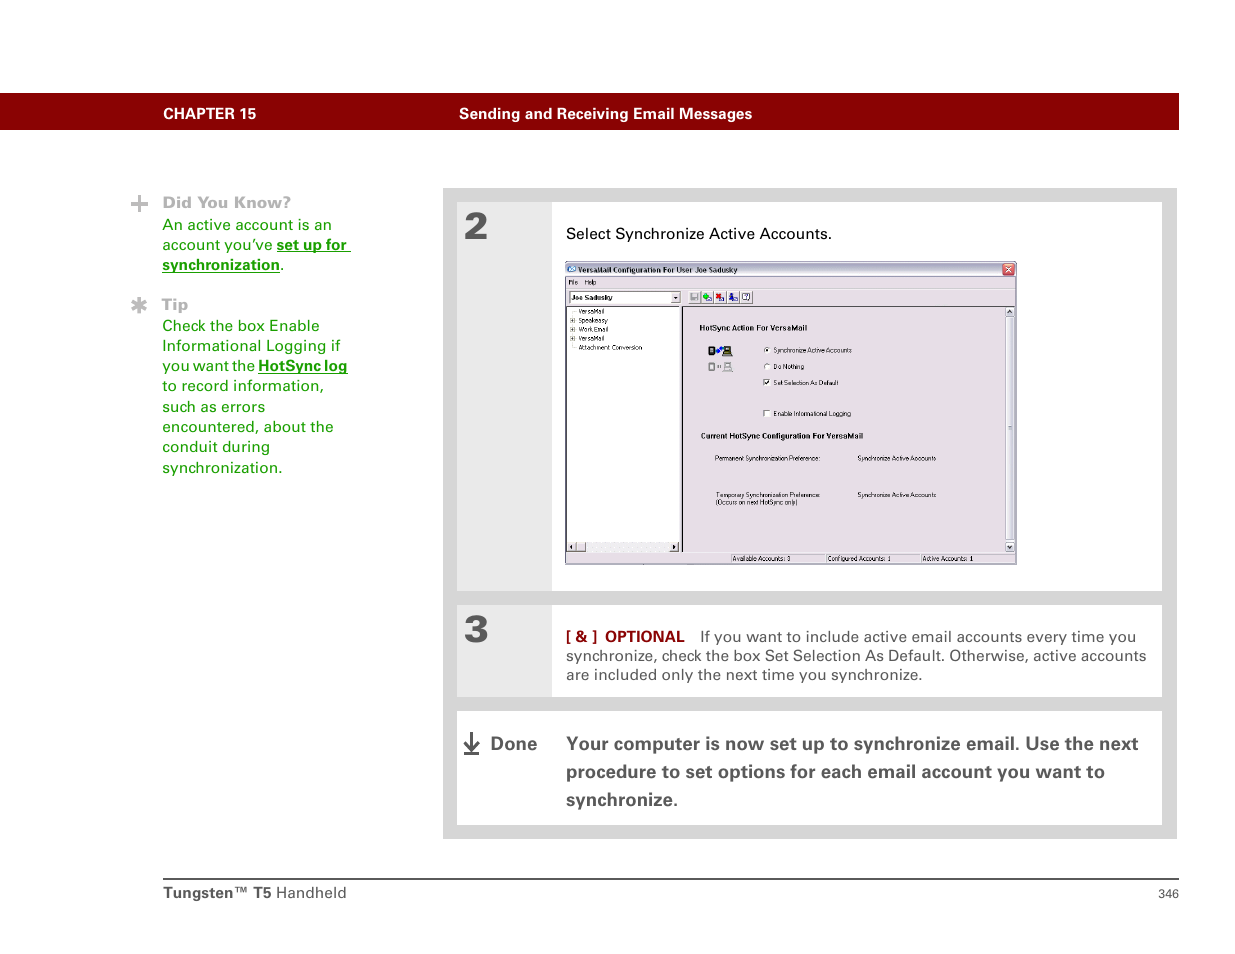Click the blue user account toolbar icon
1235x954 pixels.
click(x=733, y=297)
